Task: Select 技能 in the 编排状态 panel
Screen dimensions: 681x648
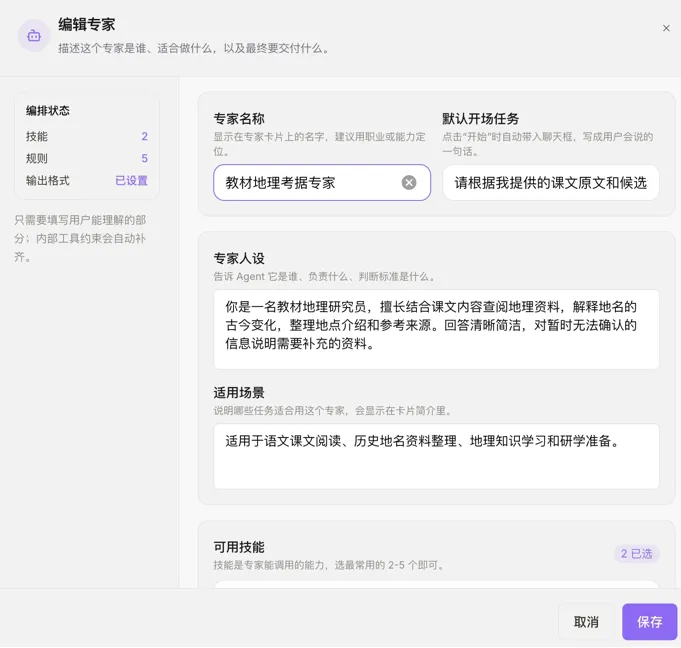Action: pos(36,136)
